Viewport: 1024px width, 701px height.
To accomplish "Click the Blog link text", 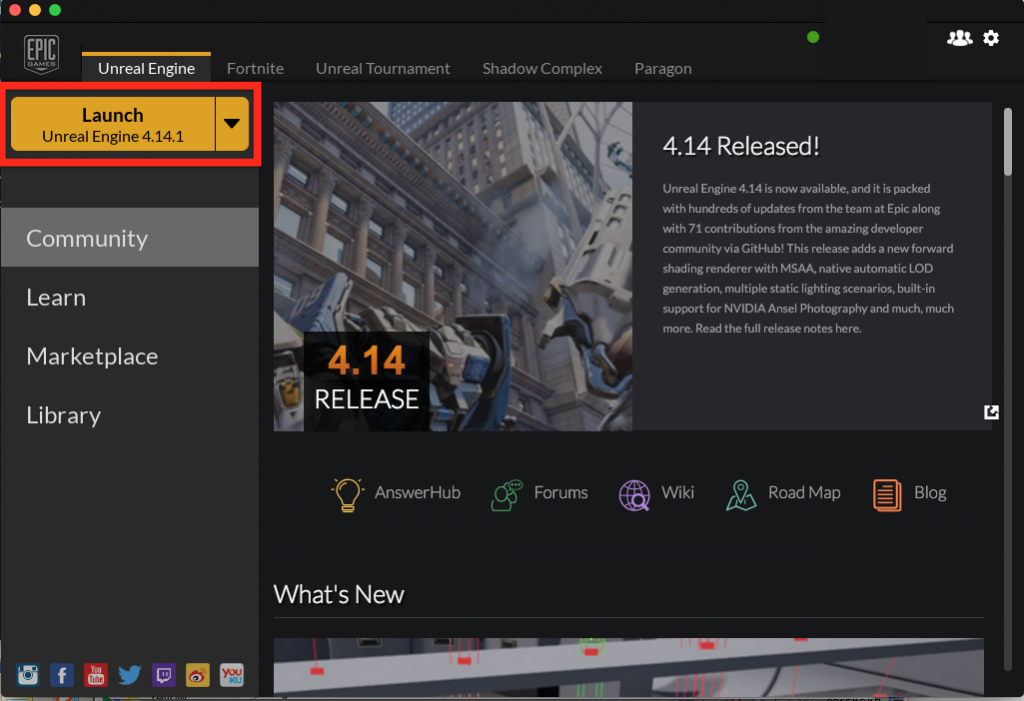I will coord(930,492).
